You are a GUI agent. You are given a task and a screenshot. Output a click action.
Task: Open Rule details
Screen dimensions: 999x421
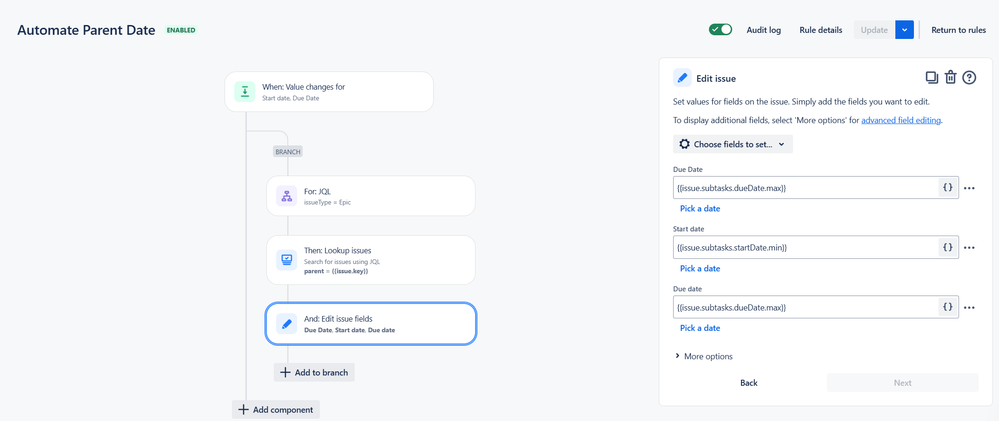(821, 30)
